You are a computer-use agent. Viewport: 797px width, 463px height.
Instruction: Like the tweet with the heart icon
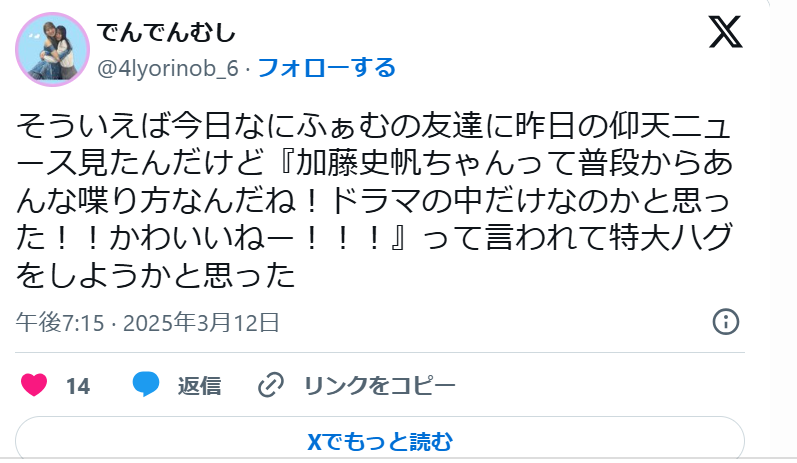tap(34, 385)
